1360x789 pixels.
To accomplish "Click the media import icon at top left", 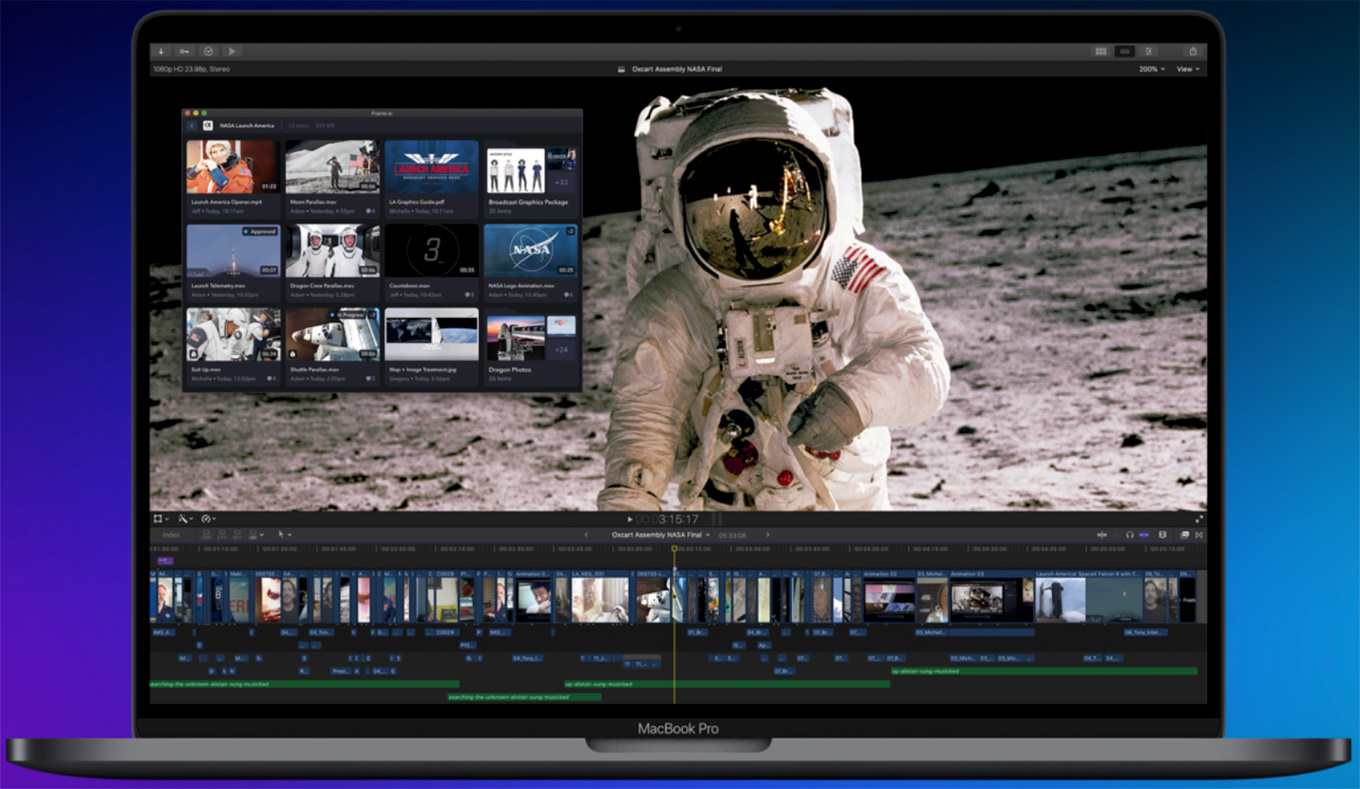I will coord(160,50).
